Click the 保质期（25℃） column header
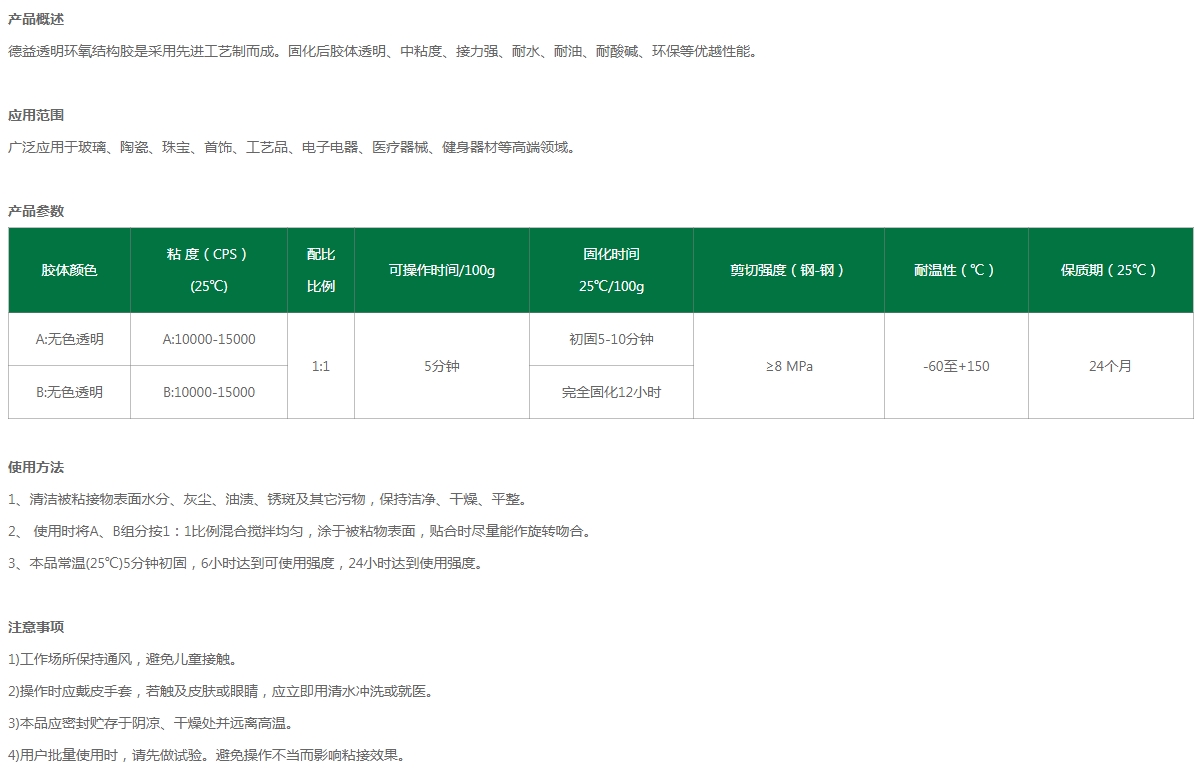 (1110, 270)
